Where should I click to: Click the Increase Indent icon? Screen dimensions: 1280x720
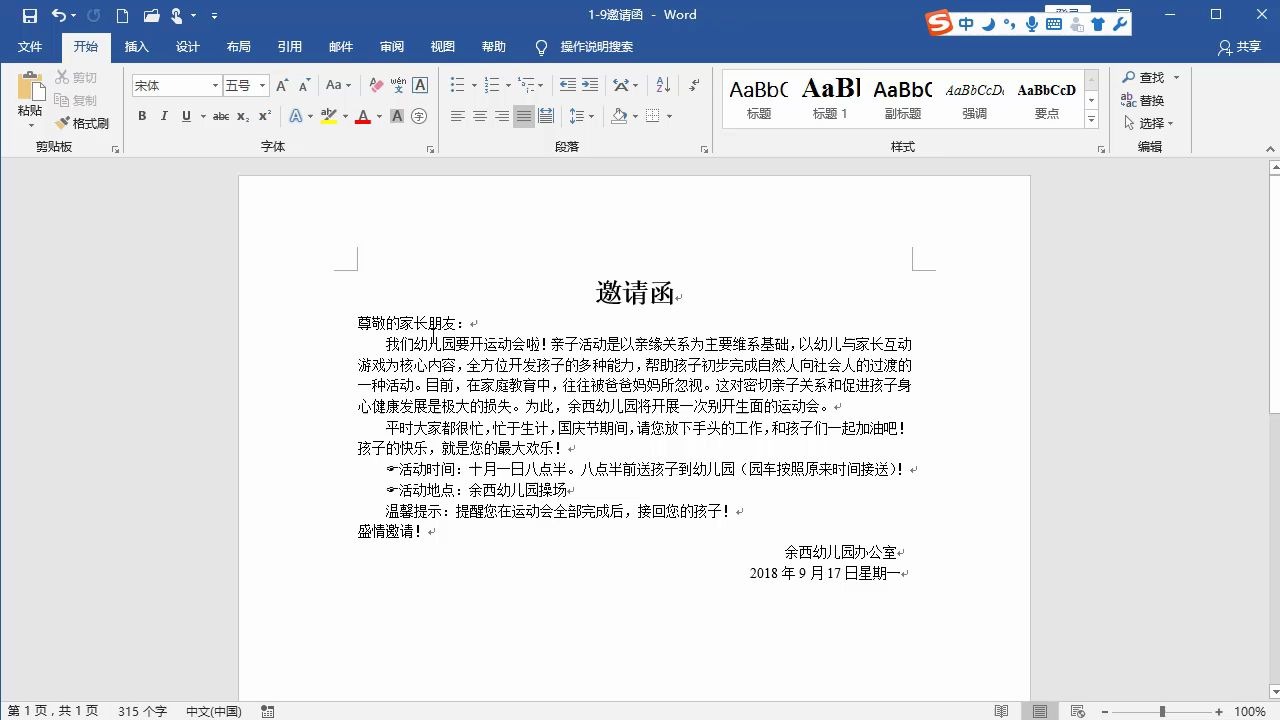[x=590, y=86]
